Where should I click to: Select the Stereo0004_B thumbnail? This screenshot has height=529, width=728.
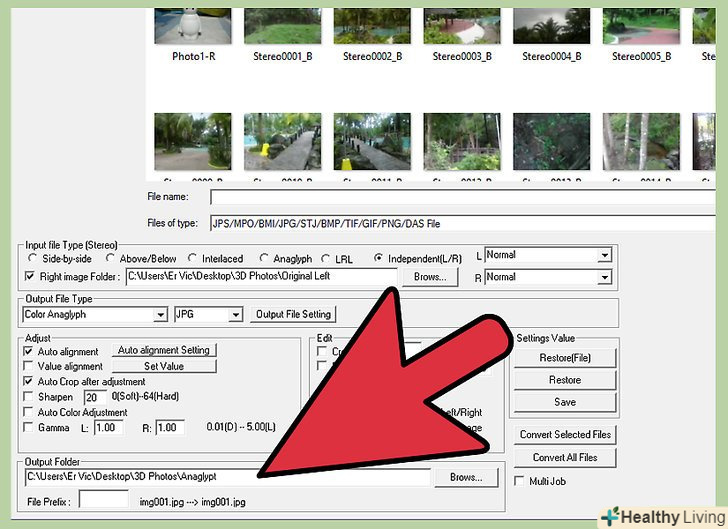click(x=552, y=26)
